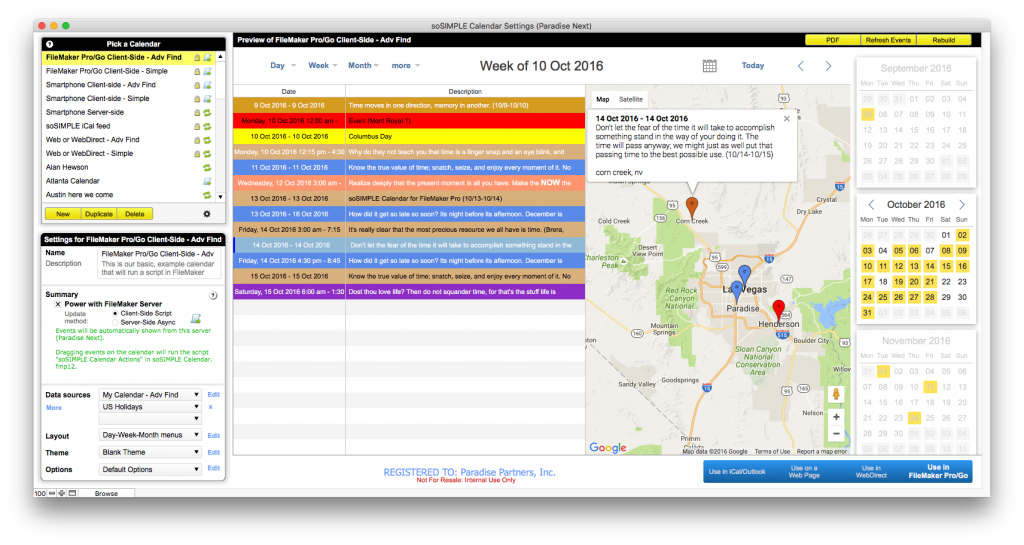Select 14 in October 2016 mini calendar
This screenshot has width=1024, height=545.
point(930,266)
